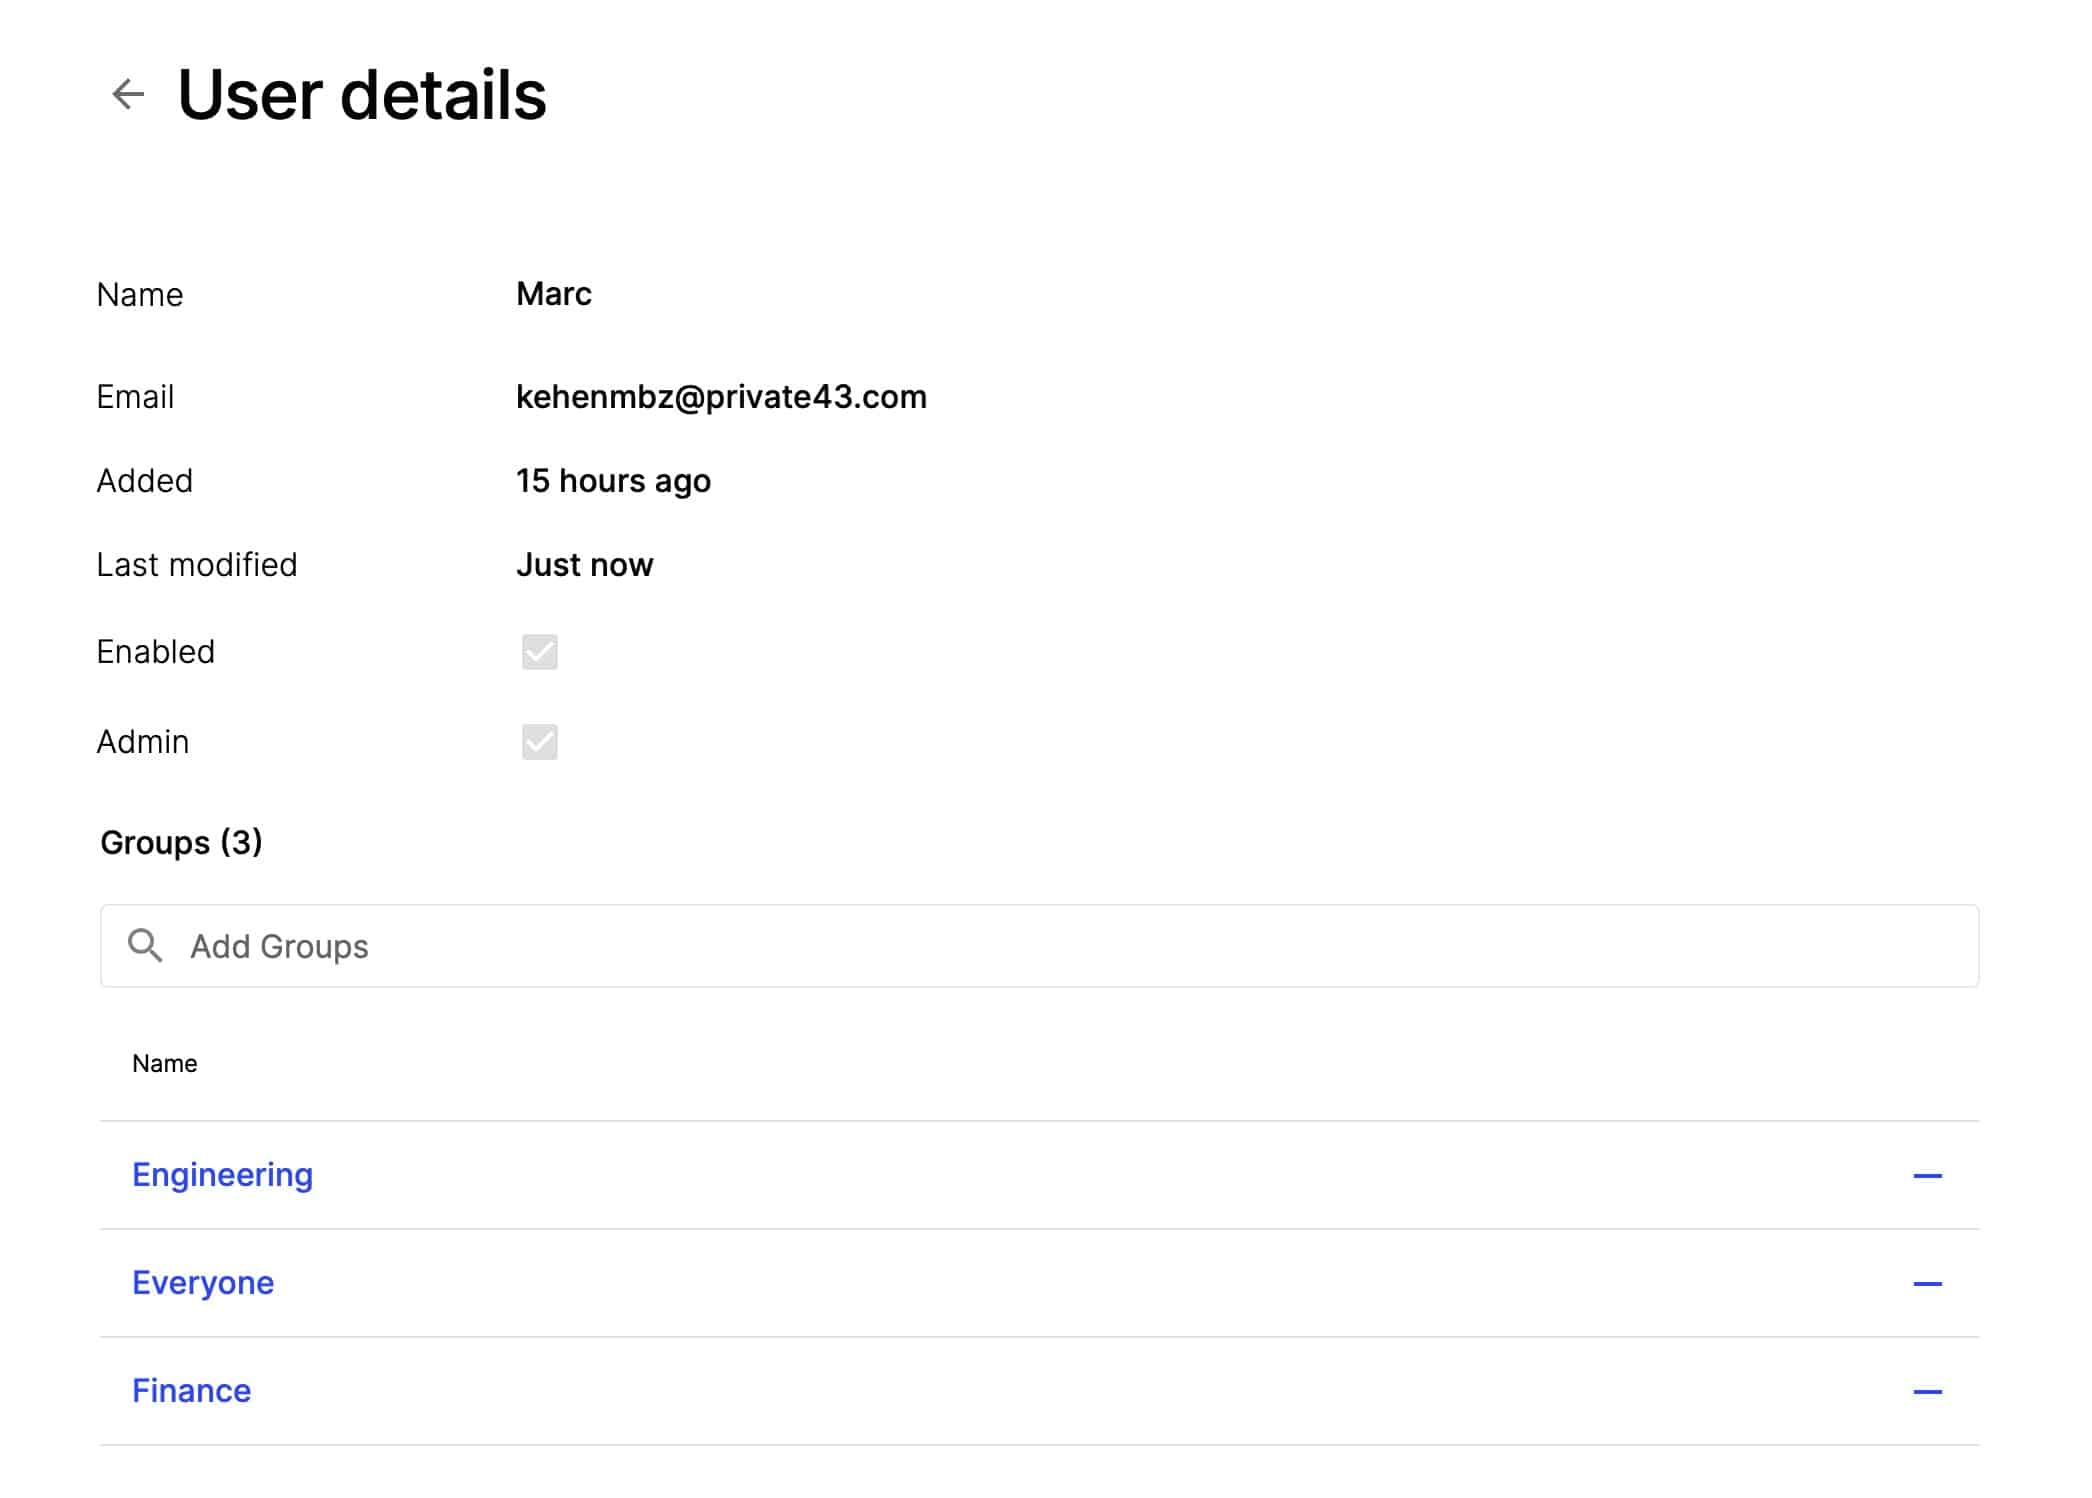Click the email kehenmbz@private43.com
Screen dimensions: 2092x1498
click(721, 397)
